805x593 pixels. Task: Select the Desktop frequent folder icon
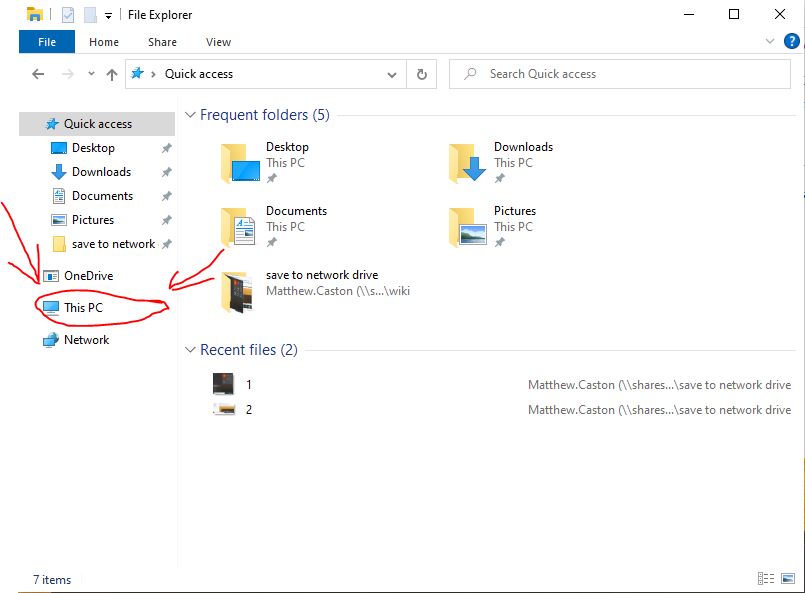[x=240, y=163]
